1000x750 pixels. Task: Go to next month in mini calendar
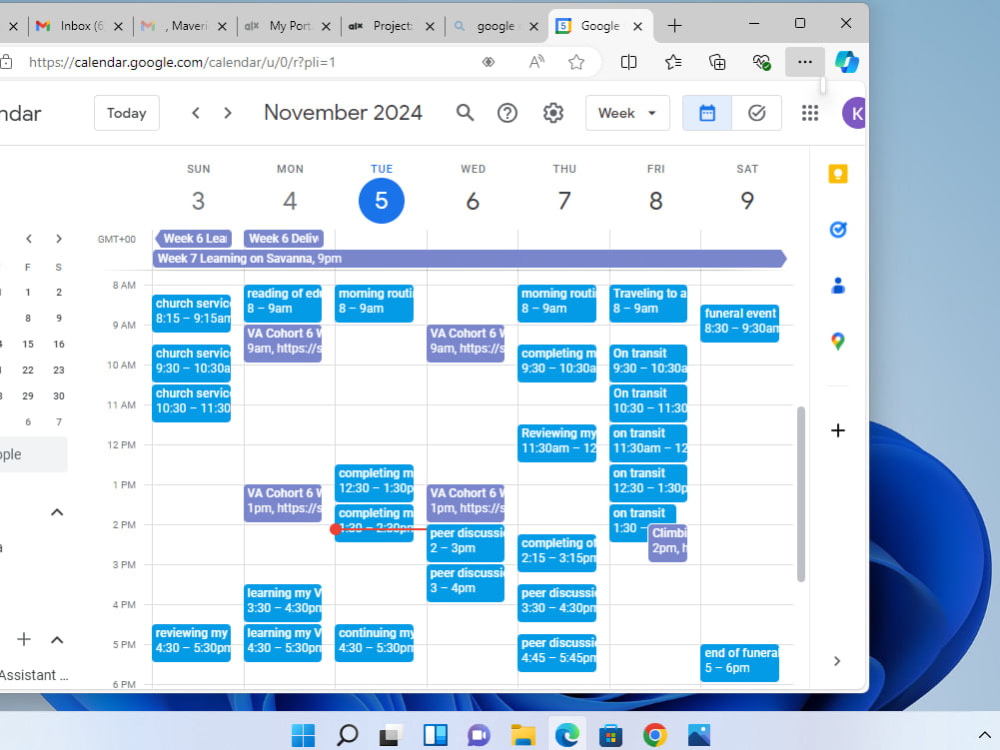tap(59, 239)
